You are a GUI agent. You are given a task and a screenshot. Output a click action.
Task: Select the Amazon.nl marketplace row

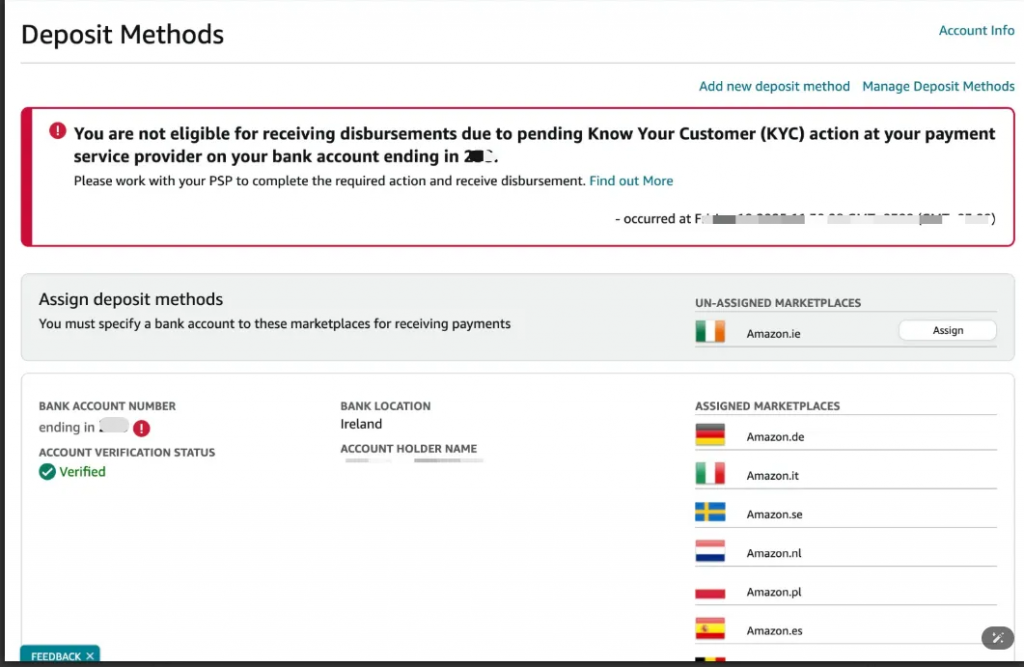(x=846, y=552)
